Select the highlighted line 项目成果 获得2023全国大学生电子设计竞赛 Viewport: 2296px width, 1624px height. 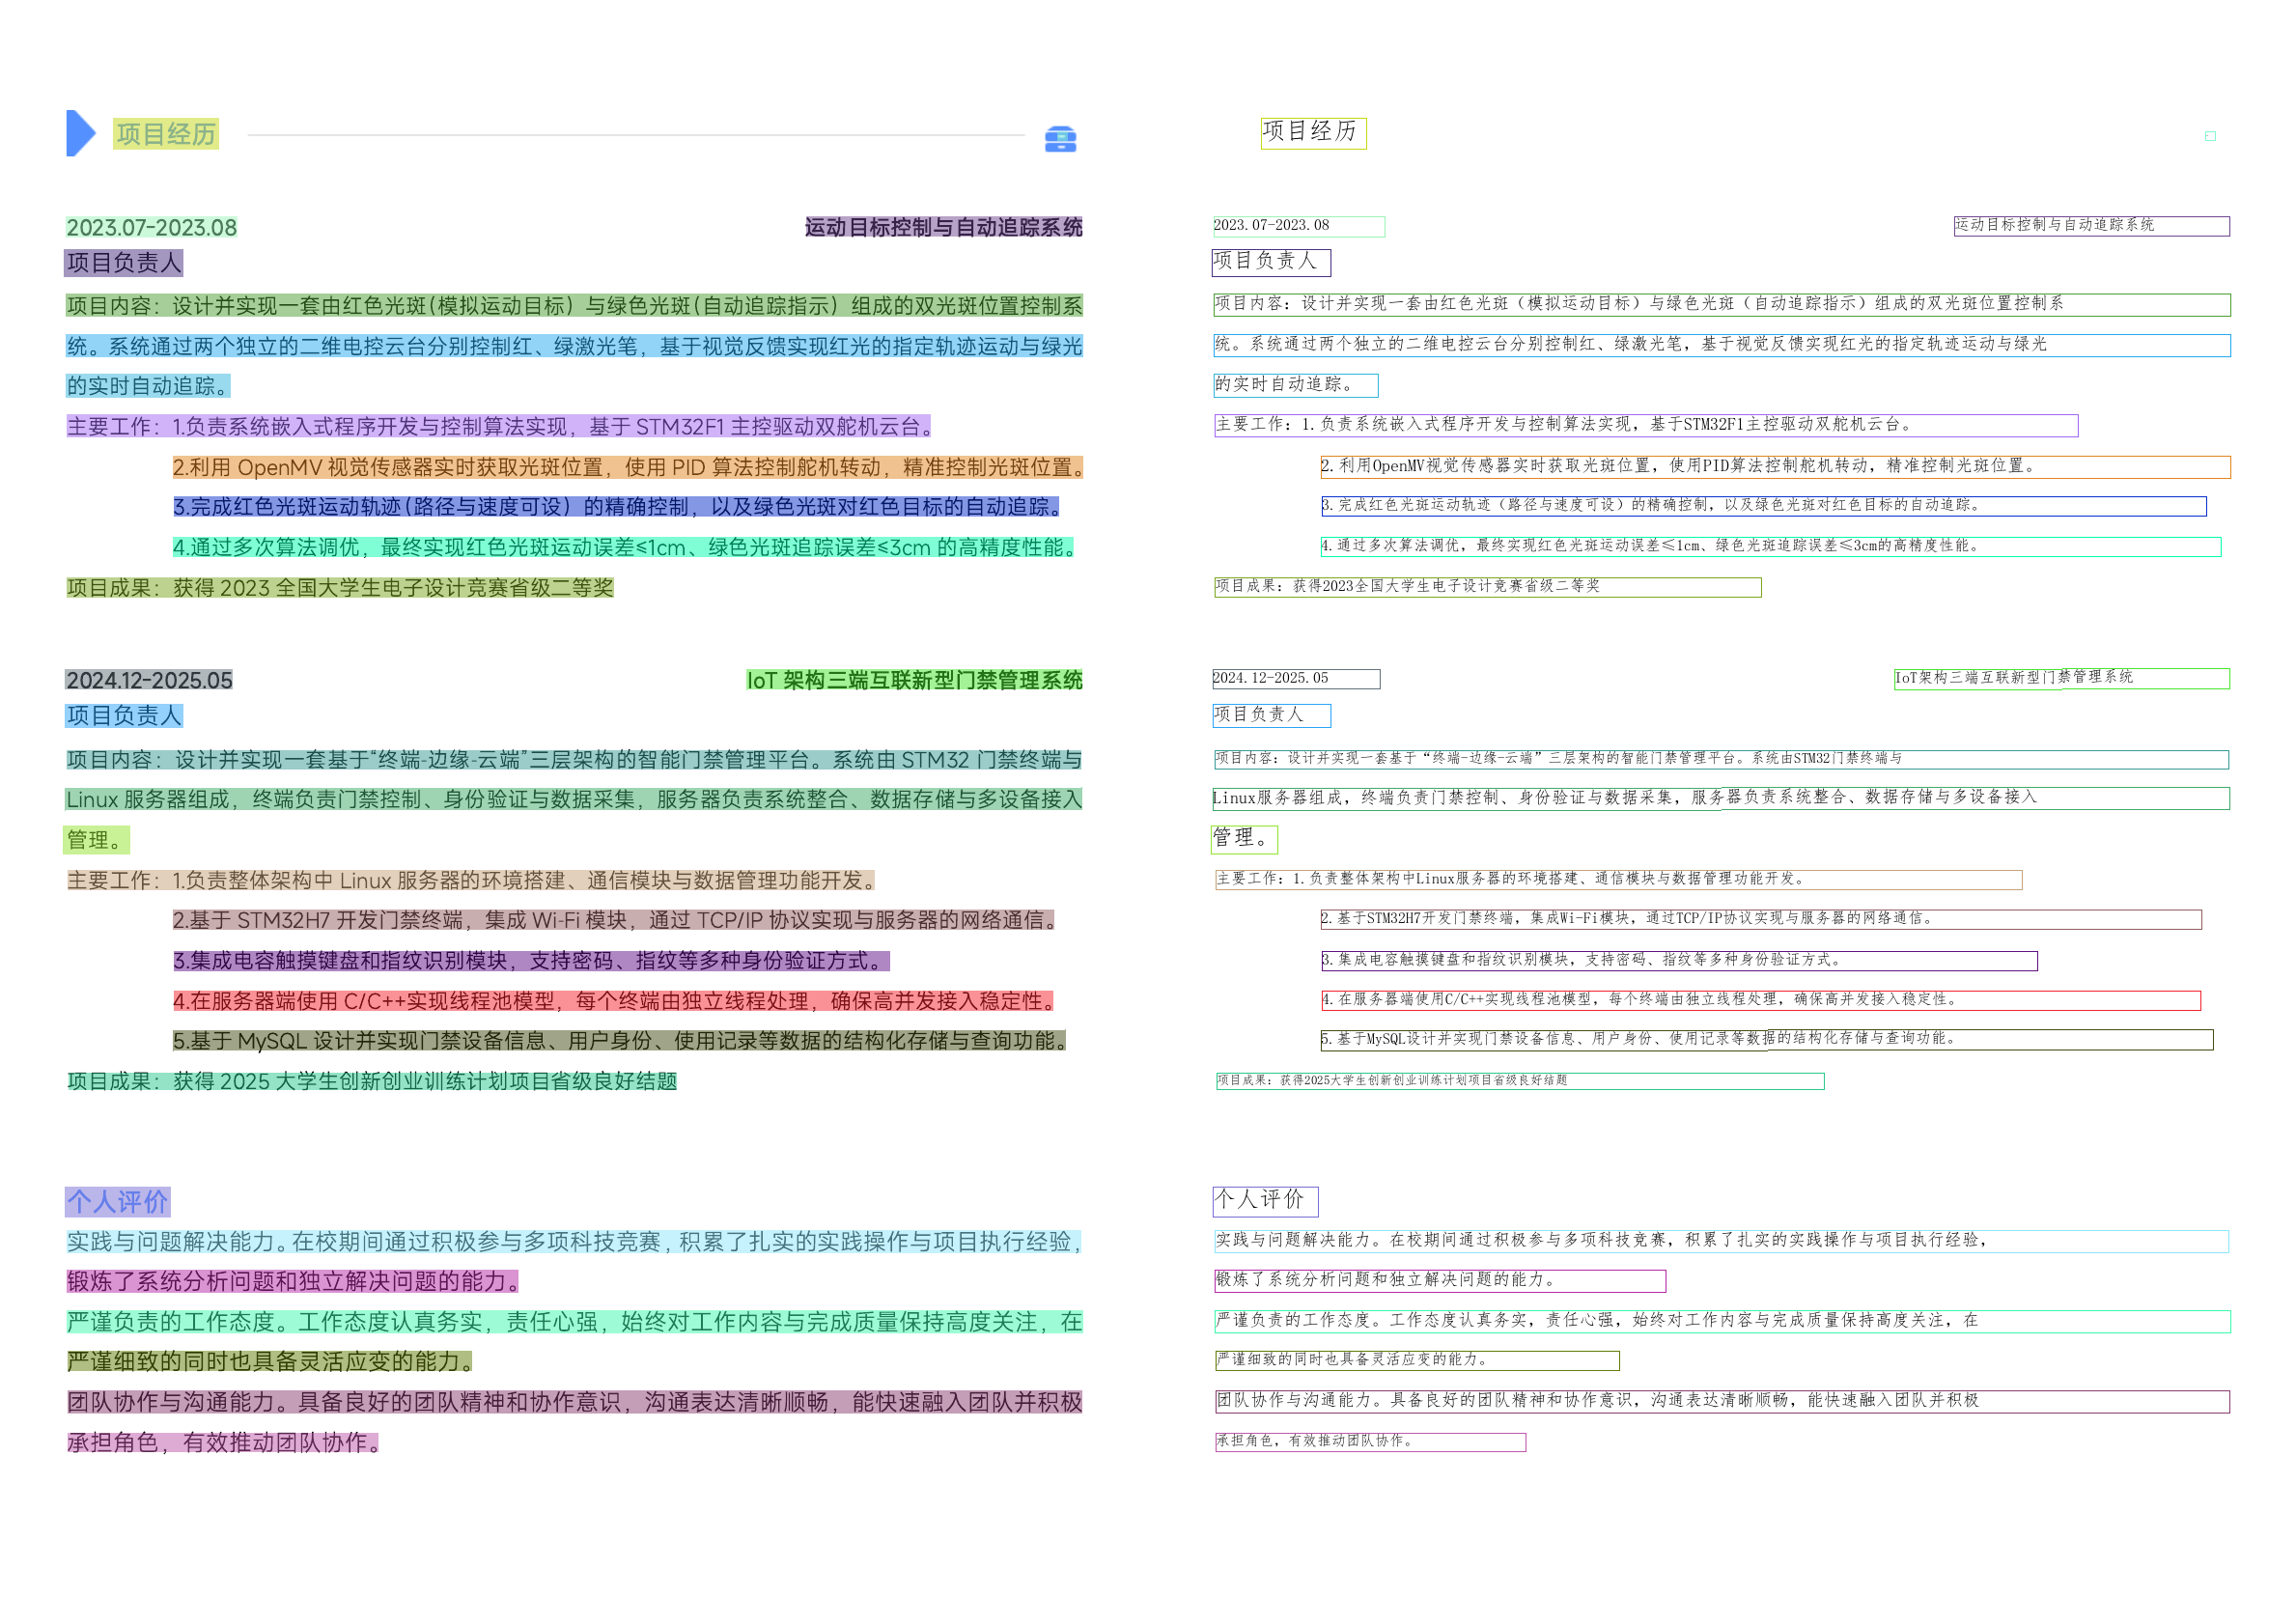tap(340, 588)
